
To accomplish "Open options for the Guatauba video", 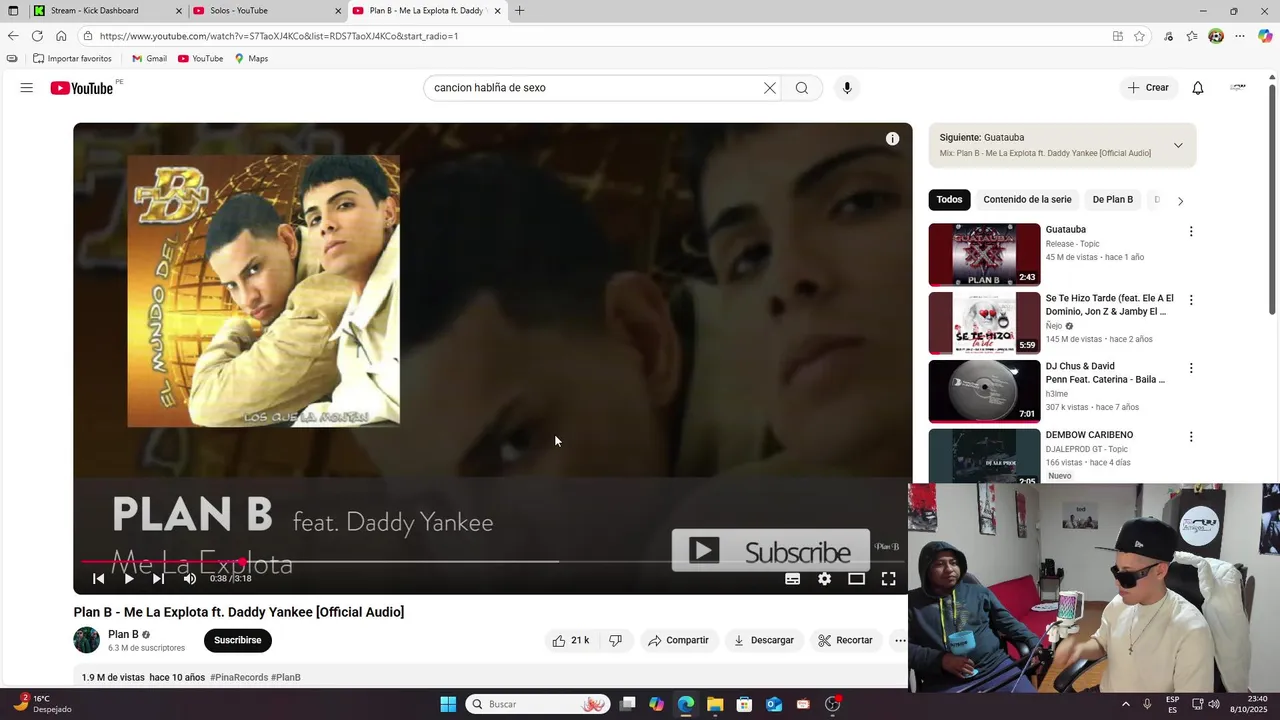I will pyautogui.click(x=1191, y=231).
